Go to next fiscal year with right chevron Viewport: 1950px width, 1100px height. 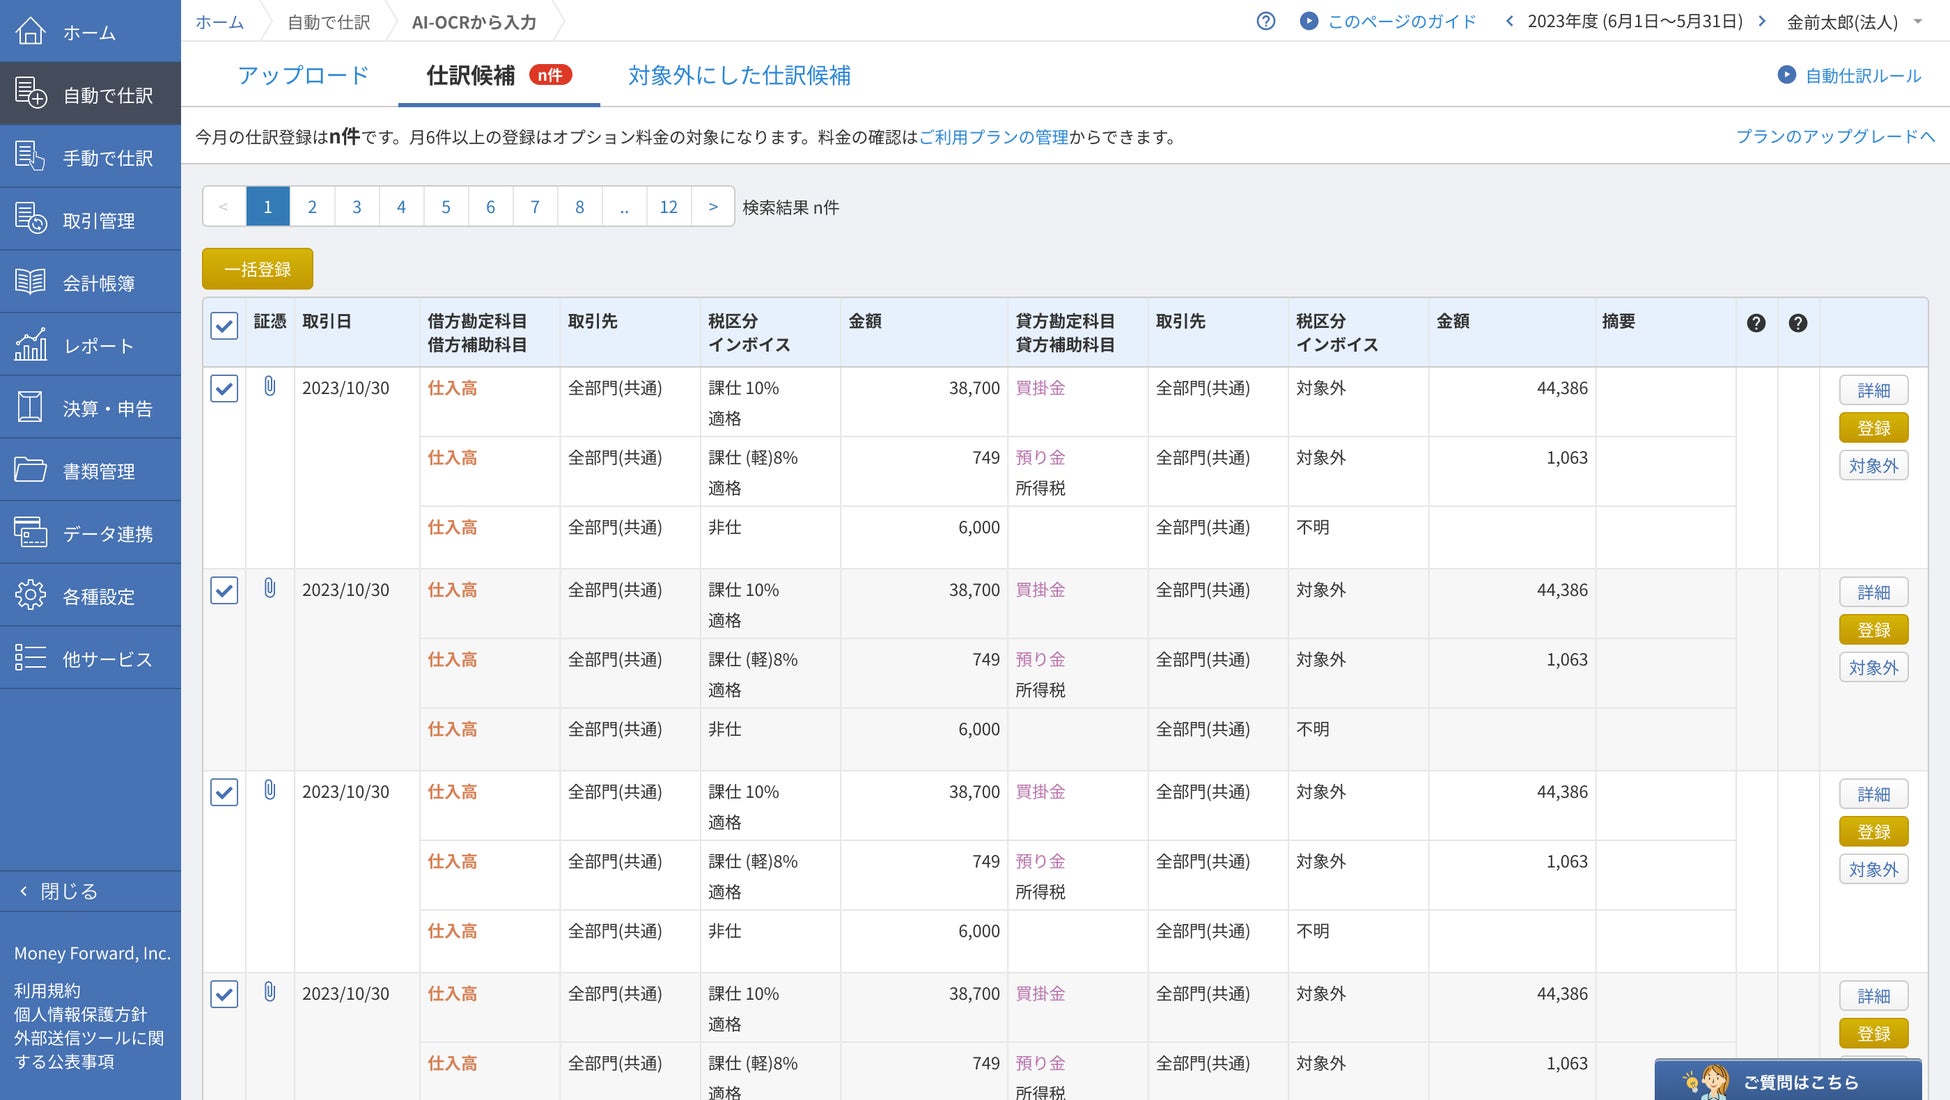click(x=1761, y=21)
